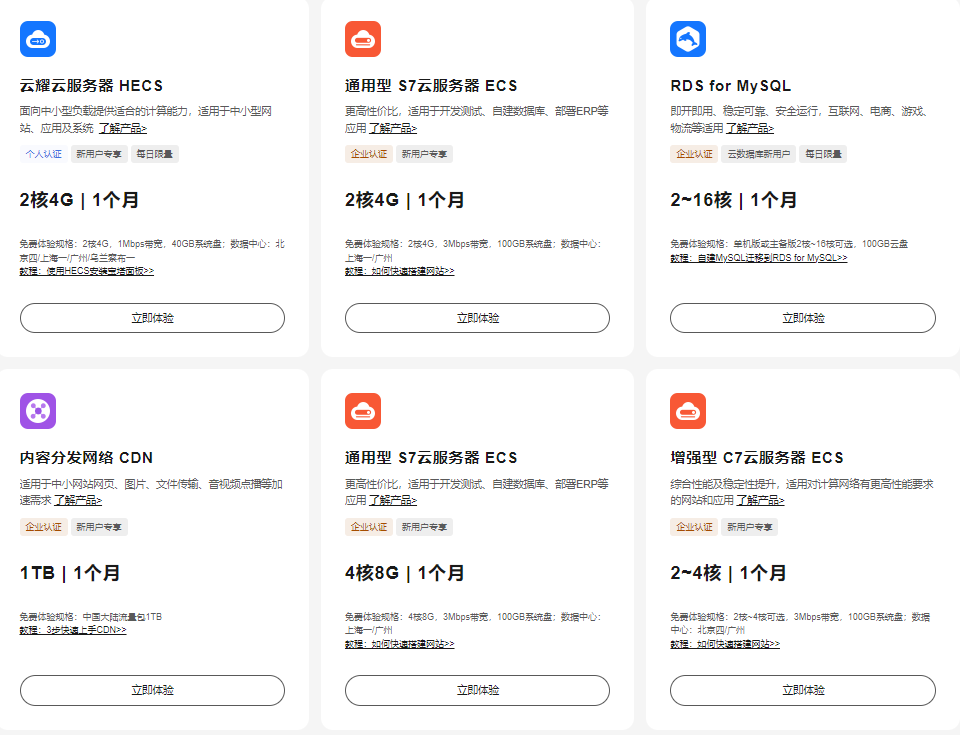Open 了解产品 link on the 2核4G S7 ECS card

click(392, 128)
